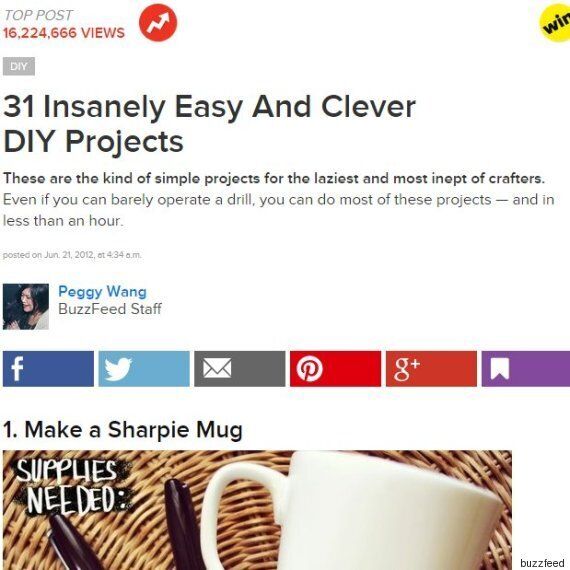Screen dimensions: 570x570
Task: Open the article headline about DIY projects
Action: [x=209, y=124]
